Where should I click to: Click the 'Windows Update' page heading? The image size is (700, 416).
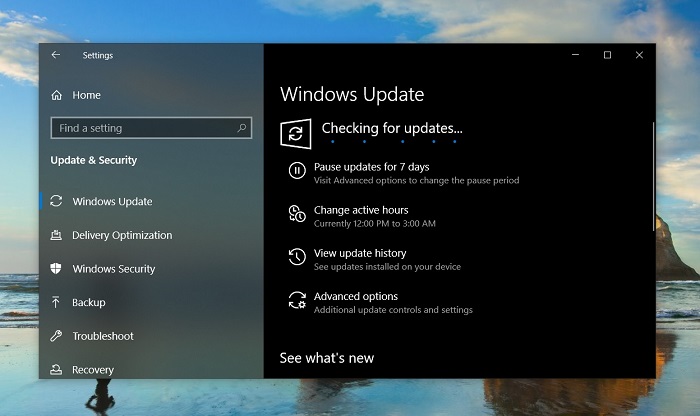coord(352,94)
